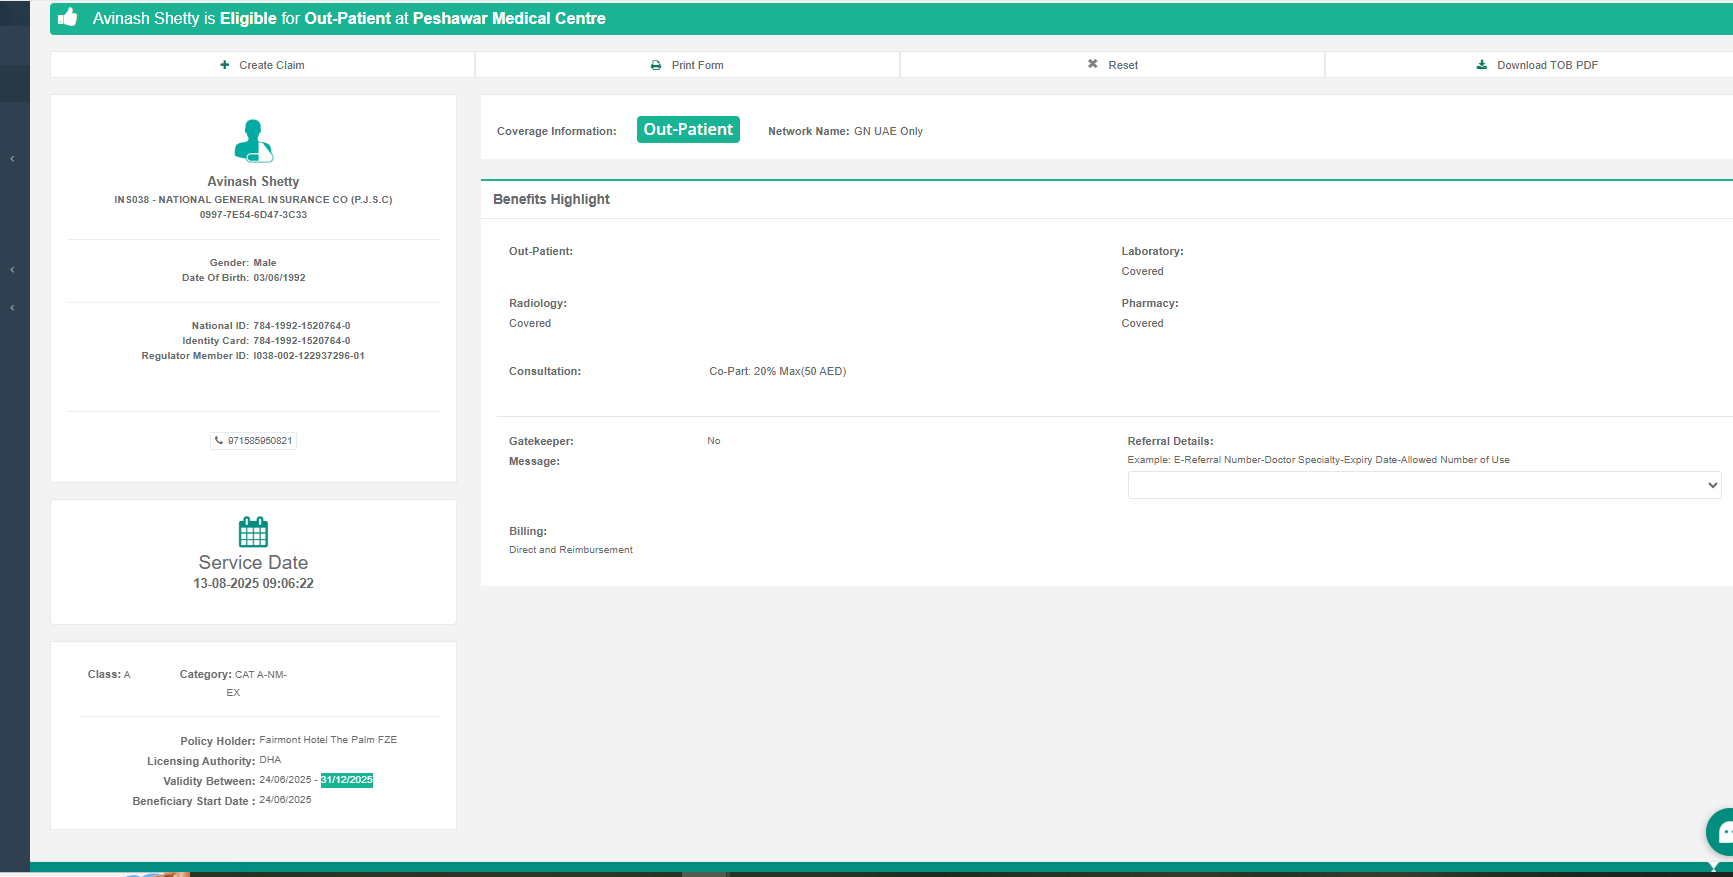Click the green Out-Patient coverage badge
1733x877 pixels.
click(688, 130)
